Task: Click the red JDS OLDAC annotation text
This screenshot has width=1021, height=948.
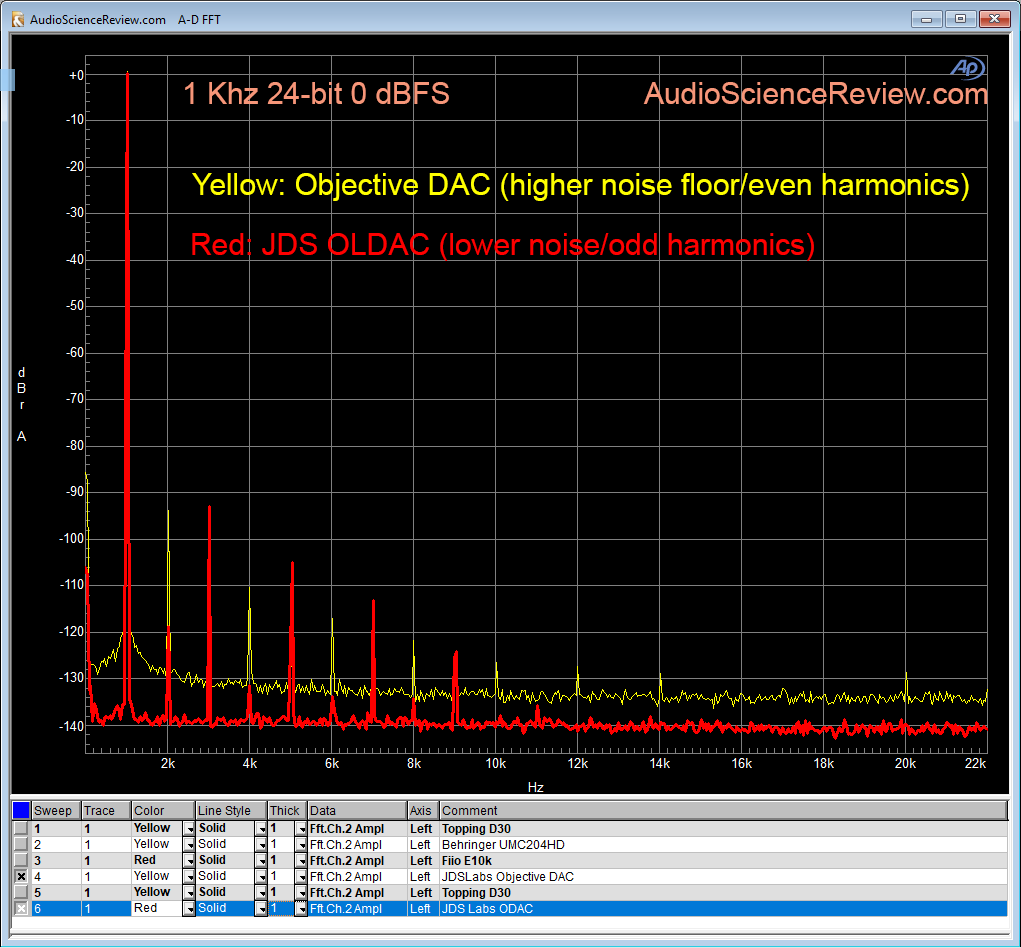Action: click(x=503, y=245)
